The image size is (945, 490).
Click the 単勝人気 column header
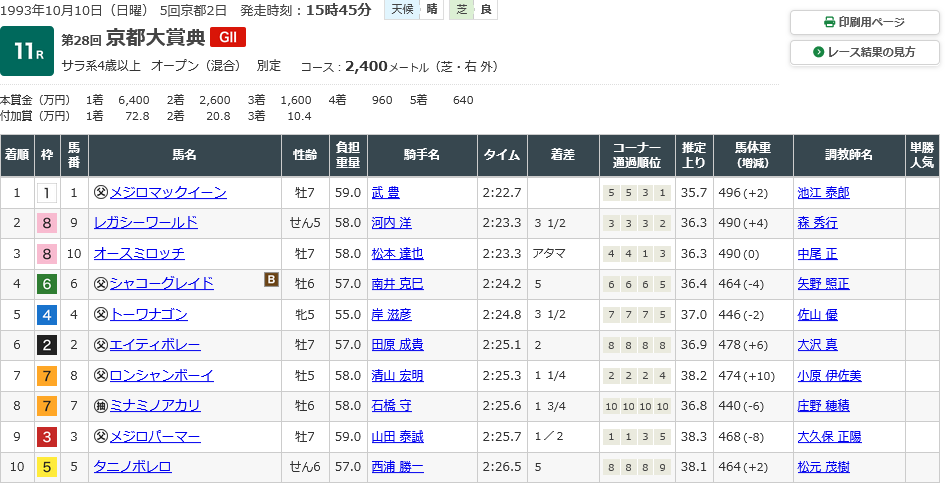[x=922, y=155]
